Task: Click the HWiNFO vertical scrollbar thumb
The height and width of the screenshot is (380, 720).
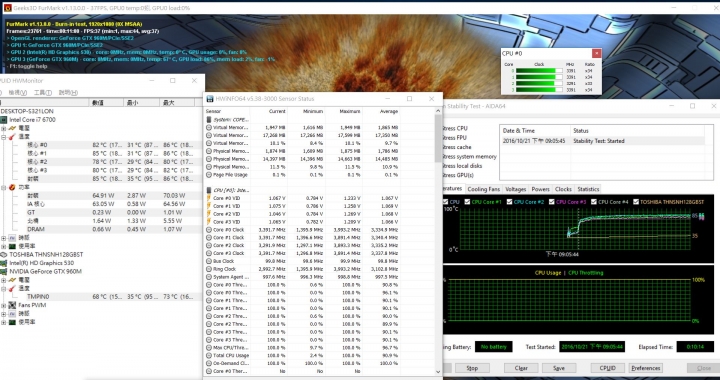Action: [438, 138]
